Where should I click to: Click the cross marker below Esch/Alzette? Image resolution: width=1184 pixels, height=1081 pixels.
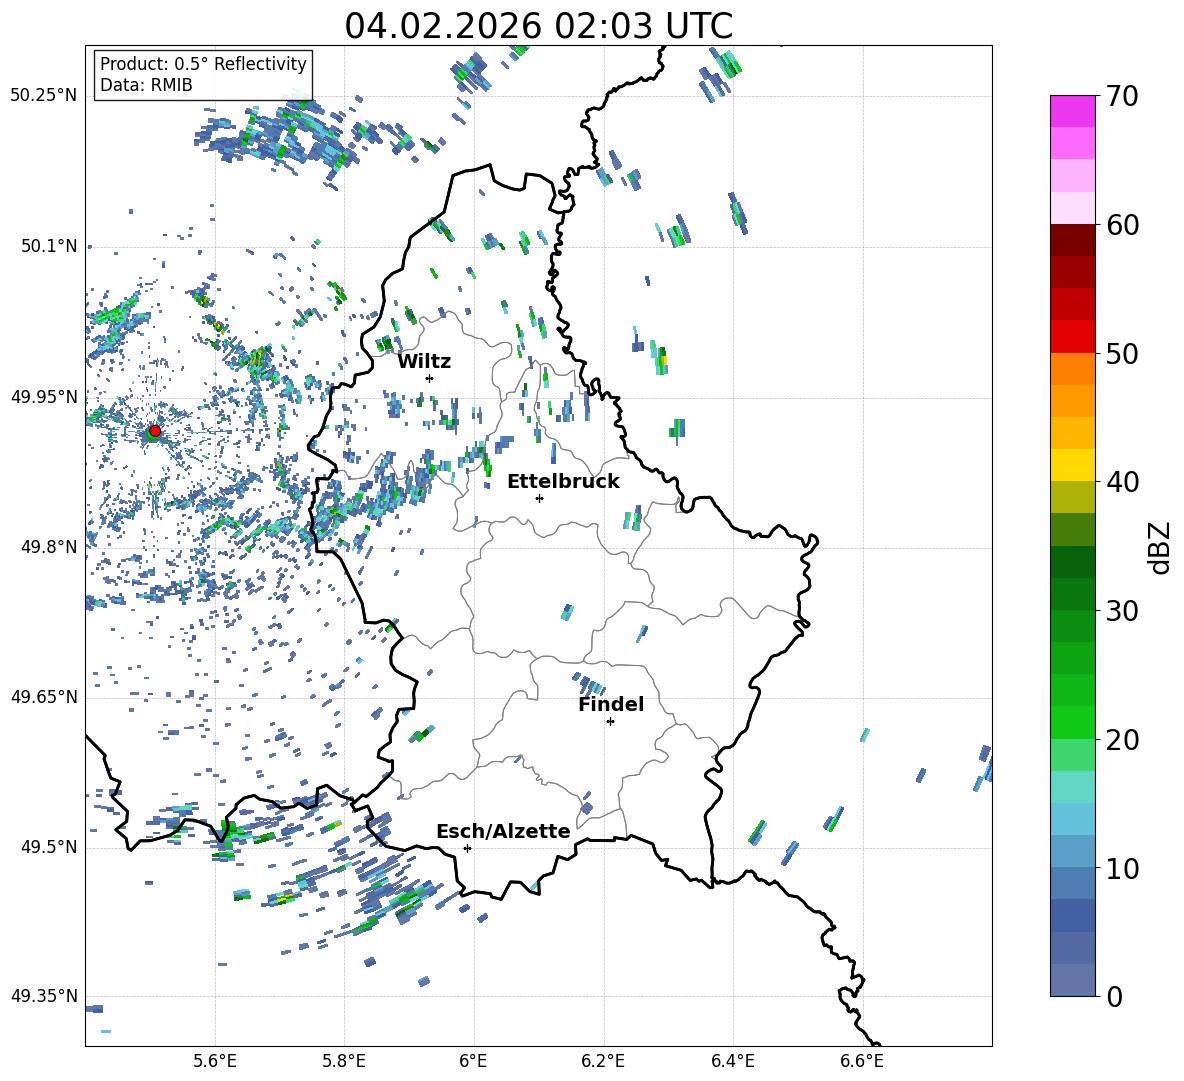pos(467,848)
